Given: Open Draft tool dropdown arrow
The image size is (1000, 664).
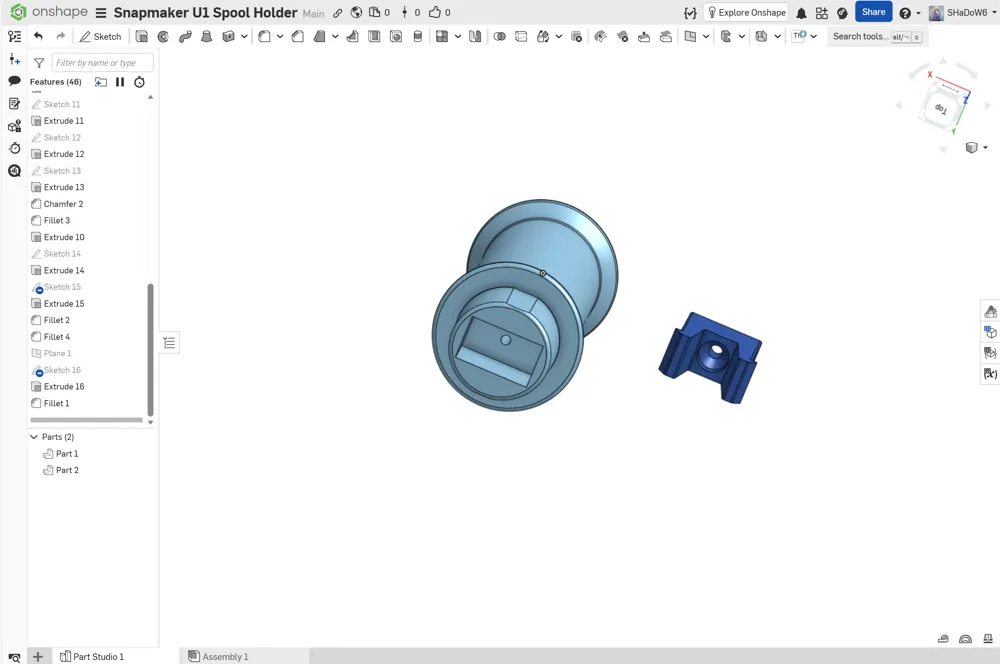Looking at the screenshot, I should [335, 36].
